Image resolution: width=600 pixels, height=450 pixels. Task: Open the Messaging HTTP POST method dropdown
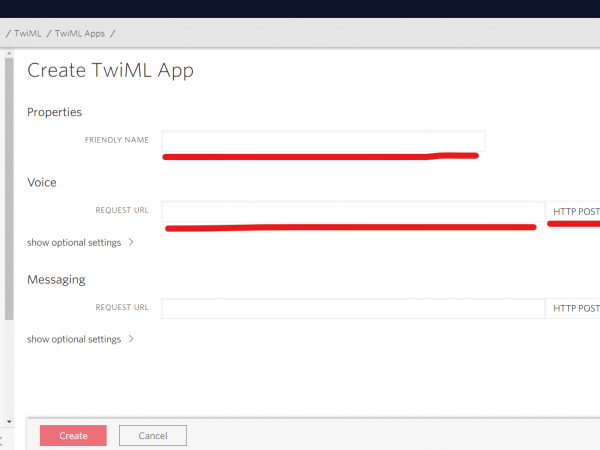click(x=573, y=308)
